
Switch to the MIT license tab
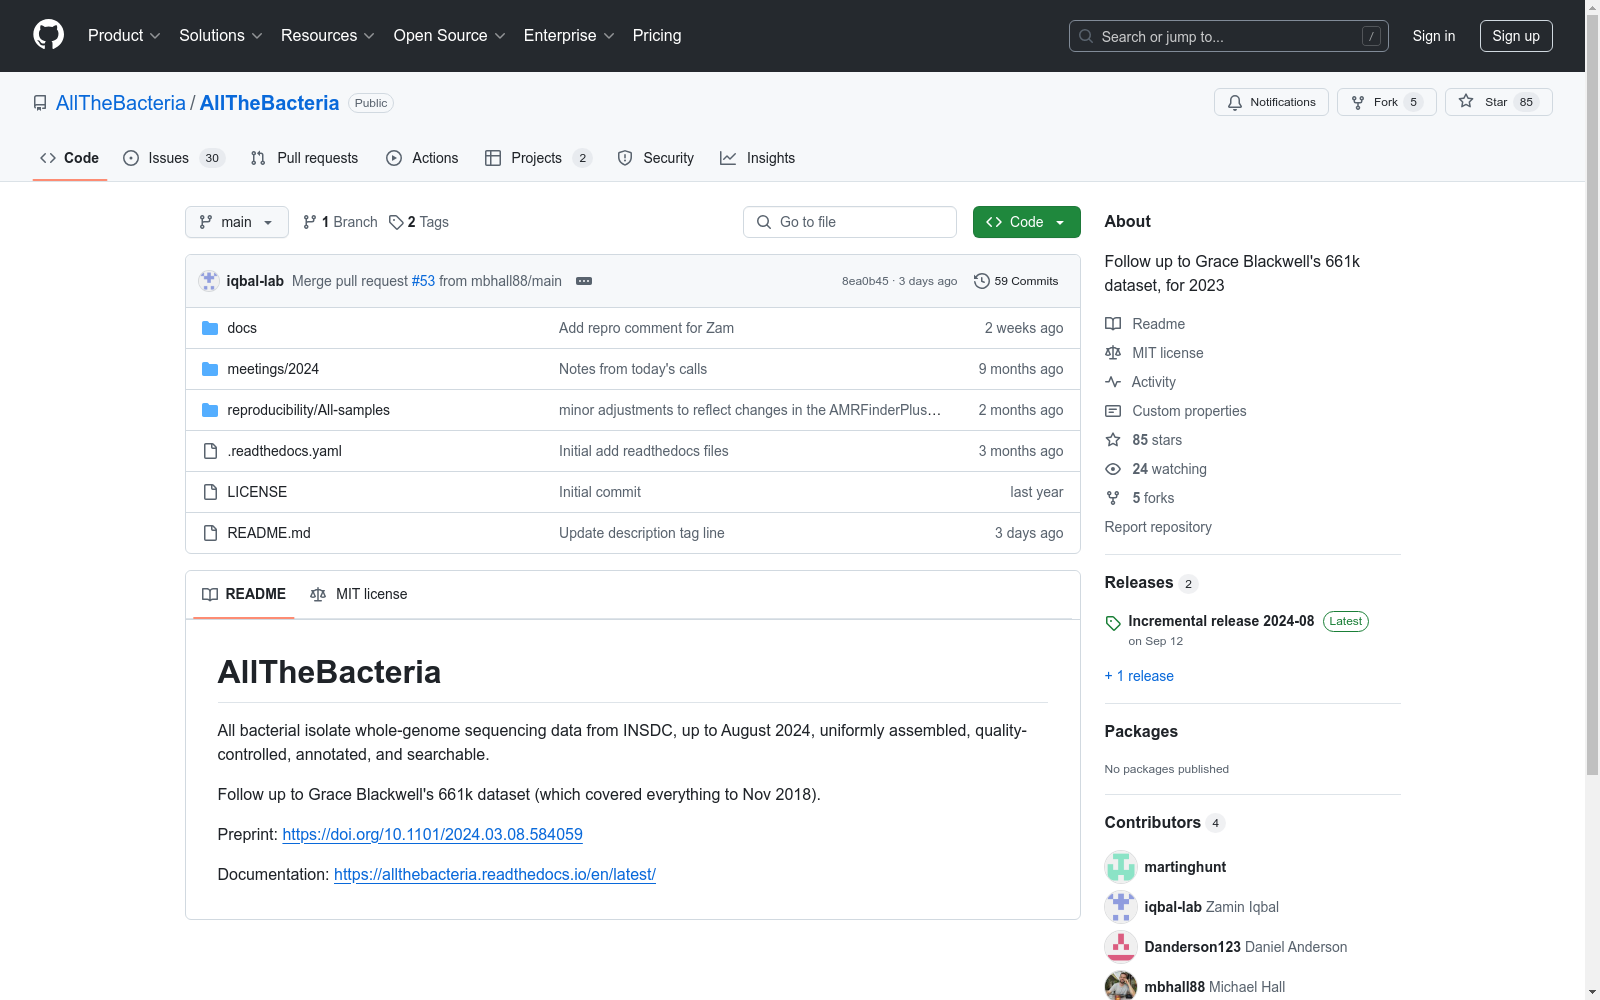tap(359, 594)
